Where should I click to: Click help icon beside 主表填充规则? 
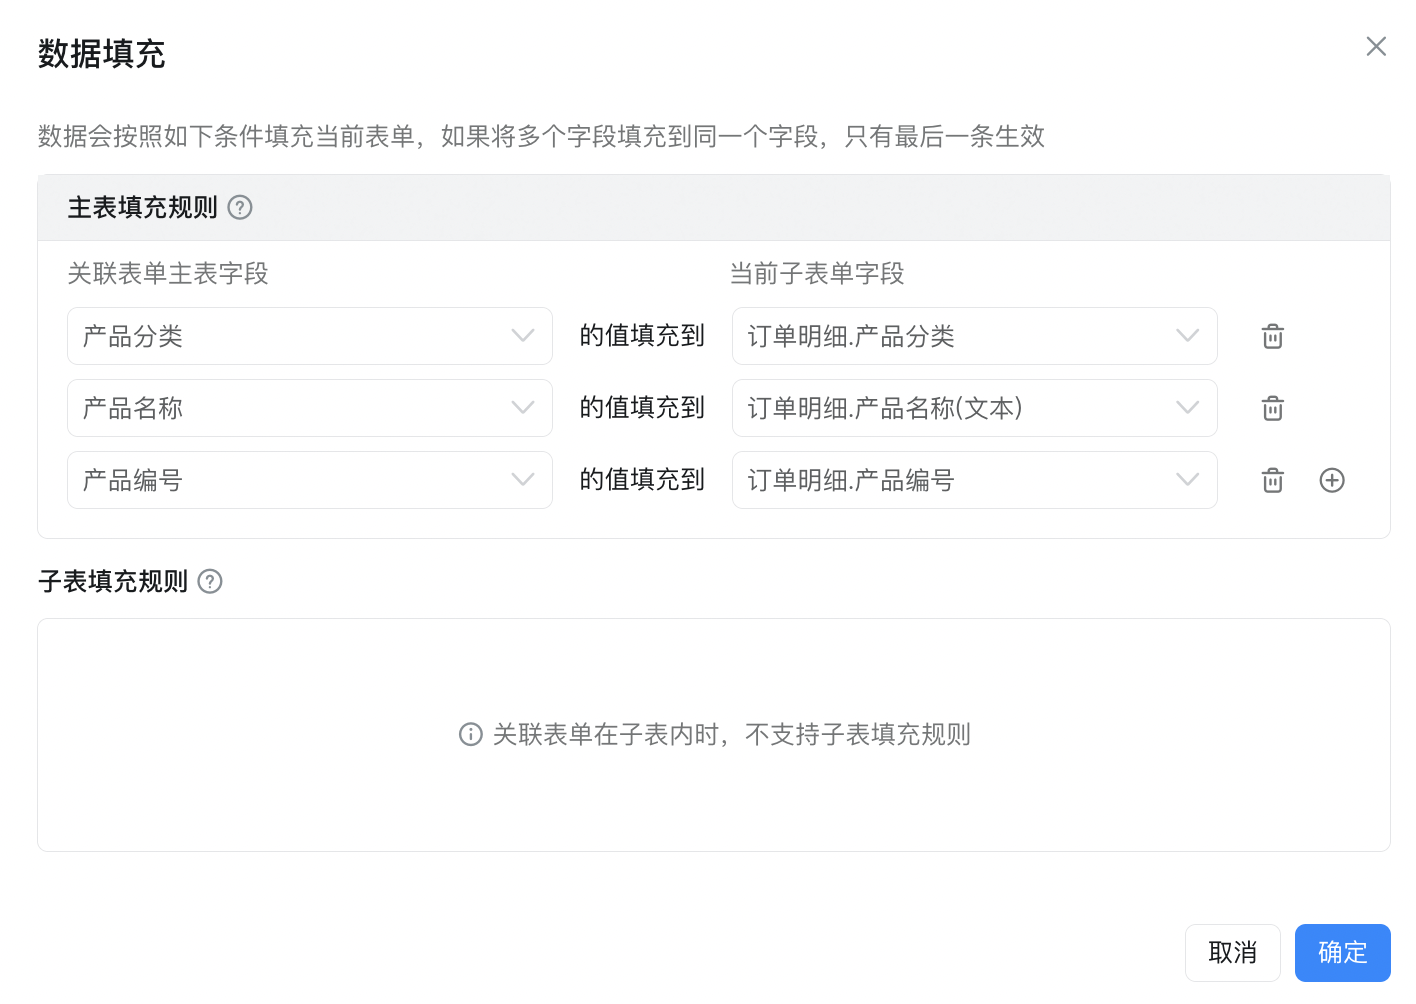(x=240, y=207)
